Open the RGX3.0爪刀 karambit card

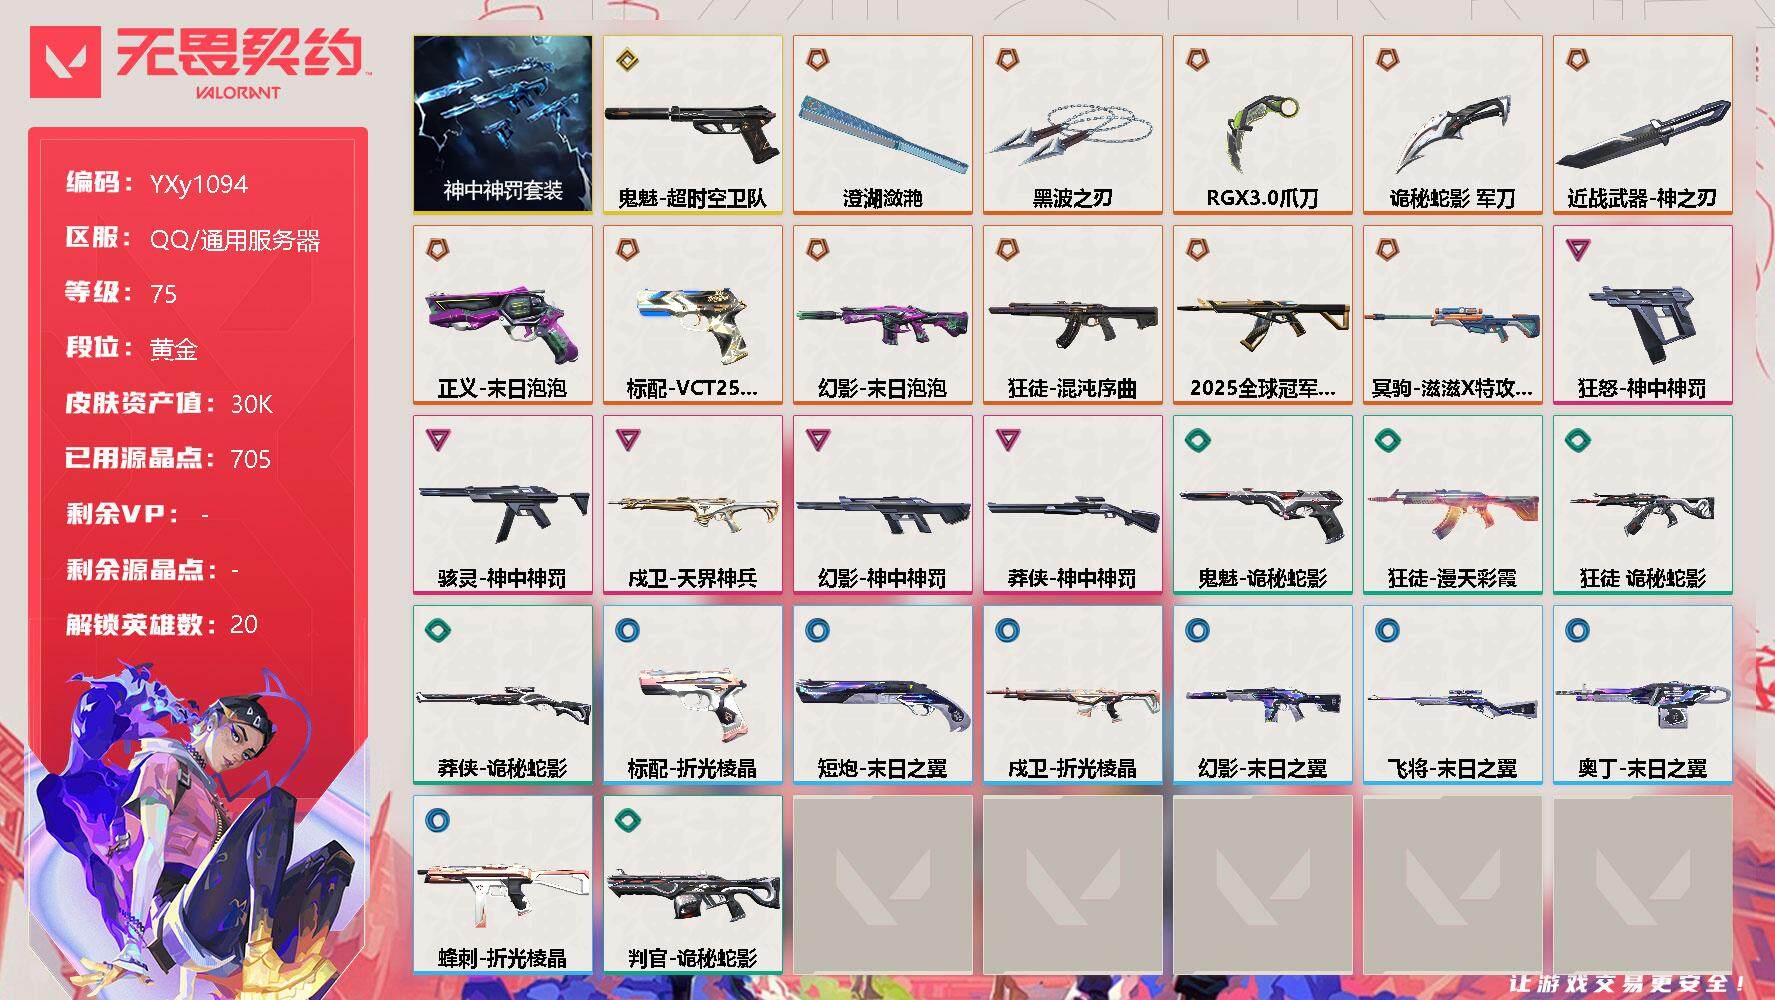(1262, 124)
